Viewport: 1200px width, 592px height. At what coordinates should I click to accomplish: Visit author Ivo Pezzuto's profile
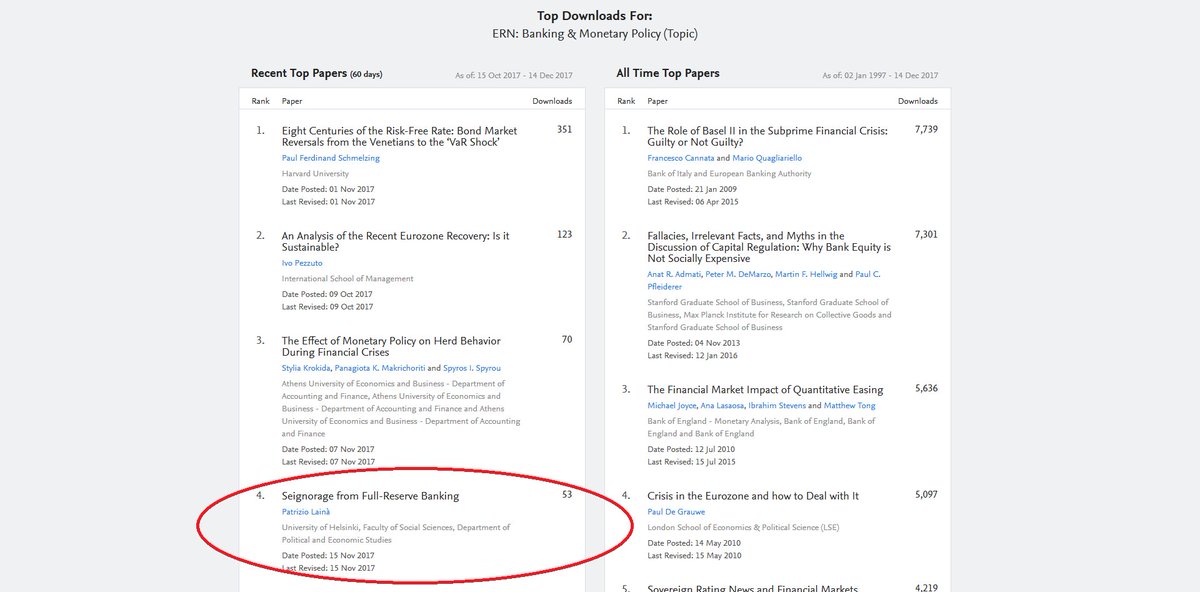point(302,263)
